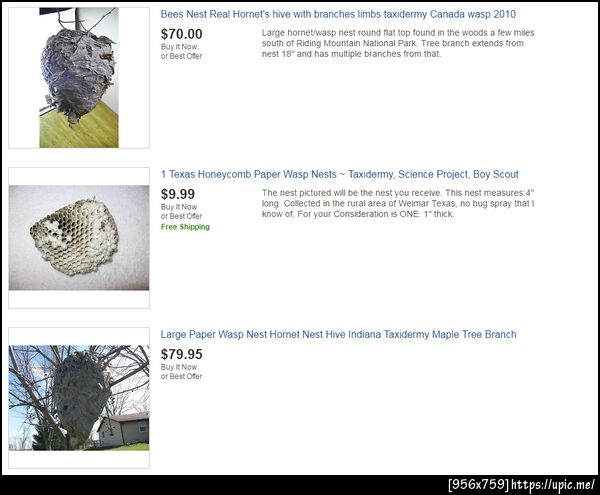Open the 'Bees Nest Real Hornet's hive' listing title

(x=338, y=15)
